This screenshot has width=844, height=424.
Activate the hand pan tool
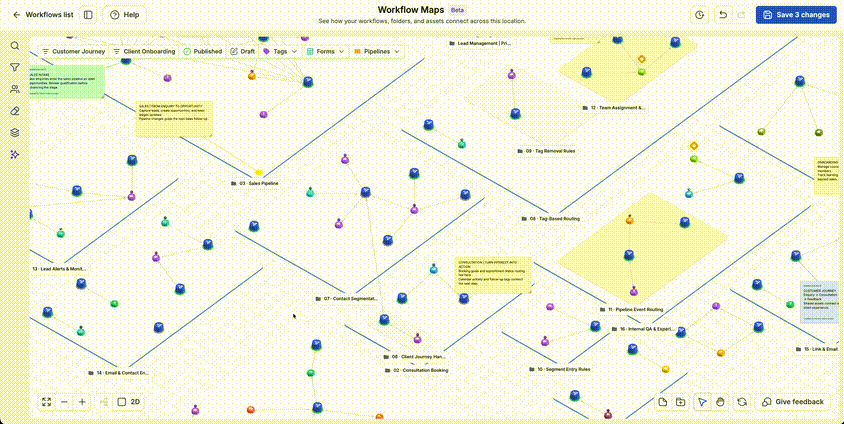click(x=720, y=402)
